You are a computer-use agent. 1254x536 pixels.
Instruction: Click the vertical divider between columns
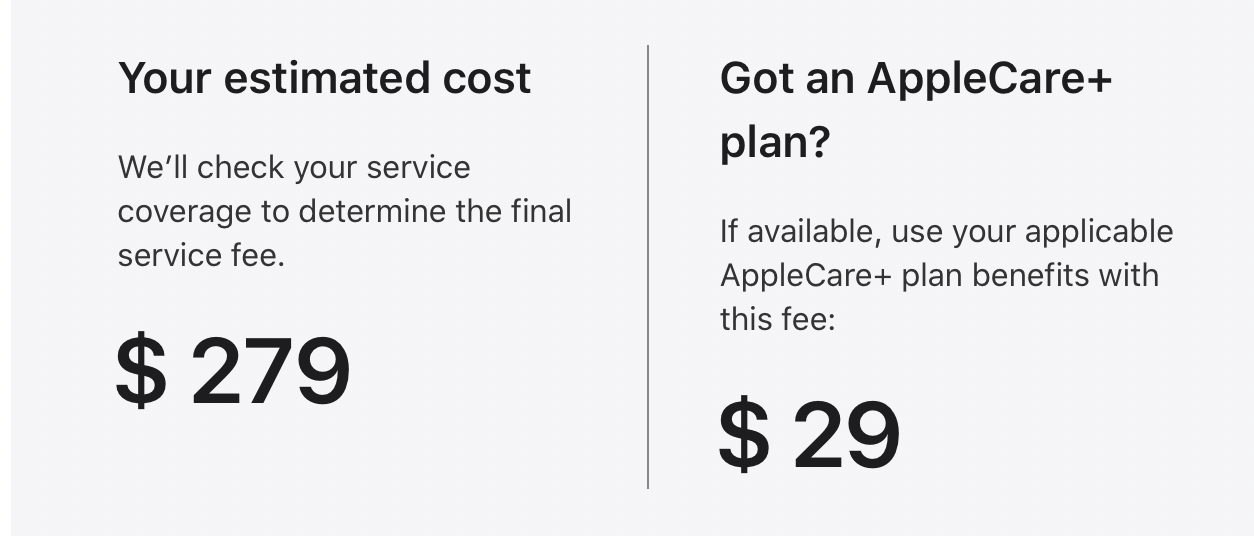pyautogui.click(x=648, y=267)
